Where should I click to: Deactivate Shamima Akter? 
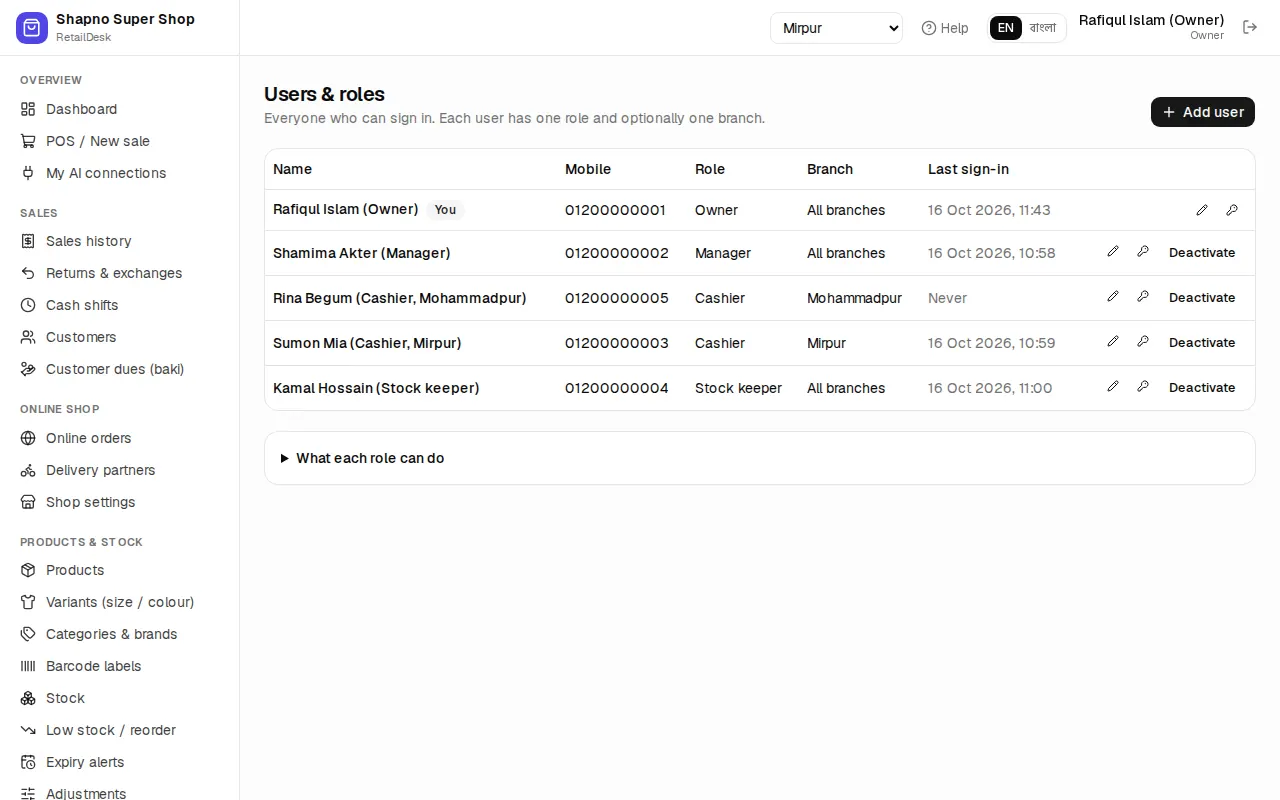[1202, 252]
